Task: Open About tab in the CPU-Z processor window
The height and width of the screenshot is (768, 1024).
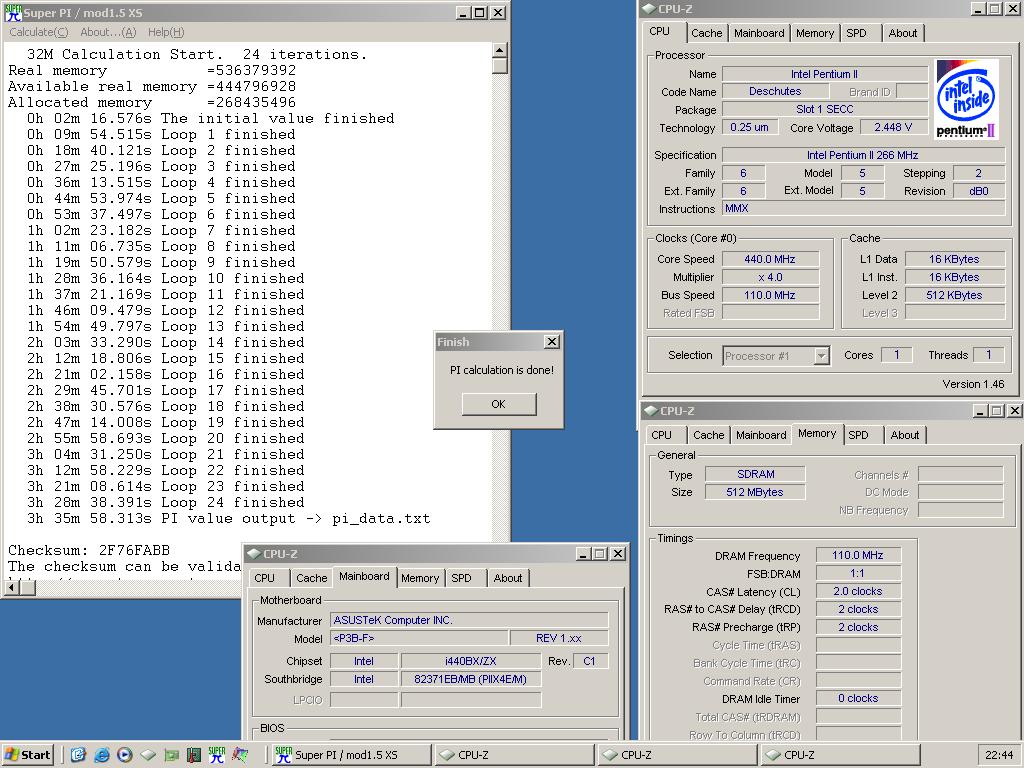Action: 903,33
